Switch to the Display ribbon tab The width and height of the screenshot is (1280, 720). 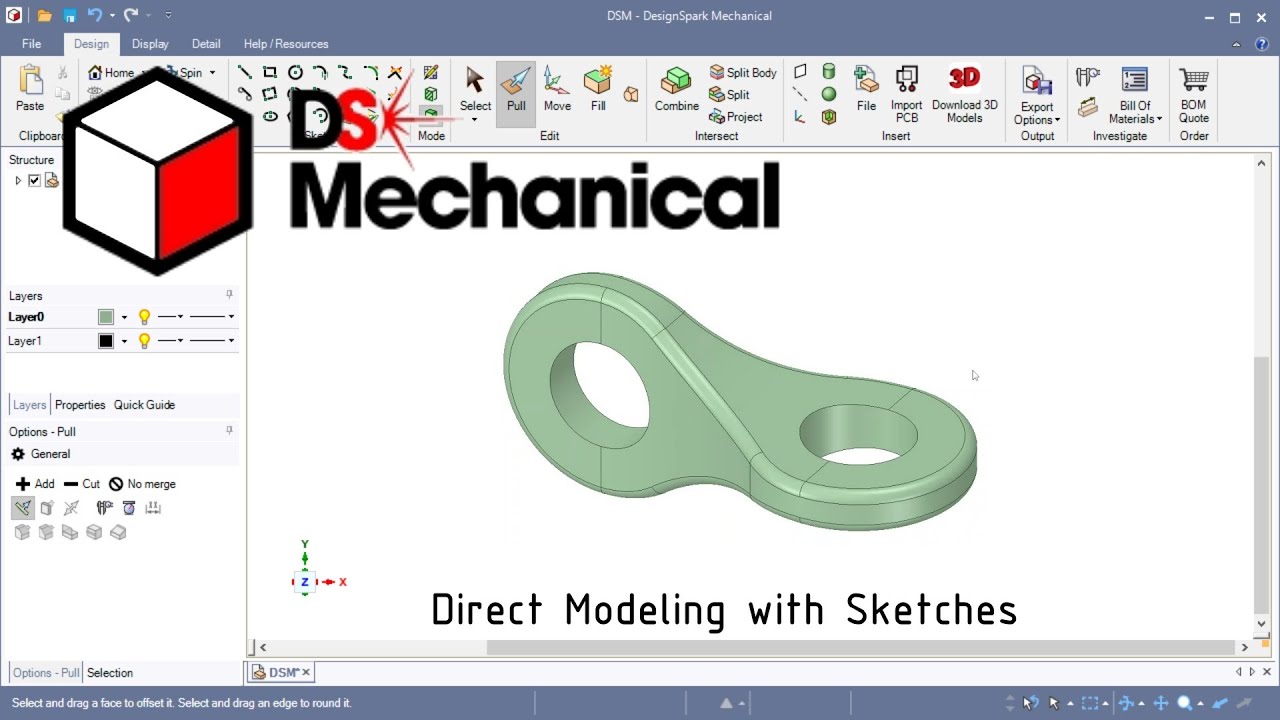click(x=150, y=44)
